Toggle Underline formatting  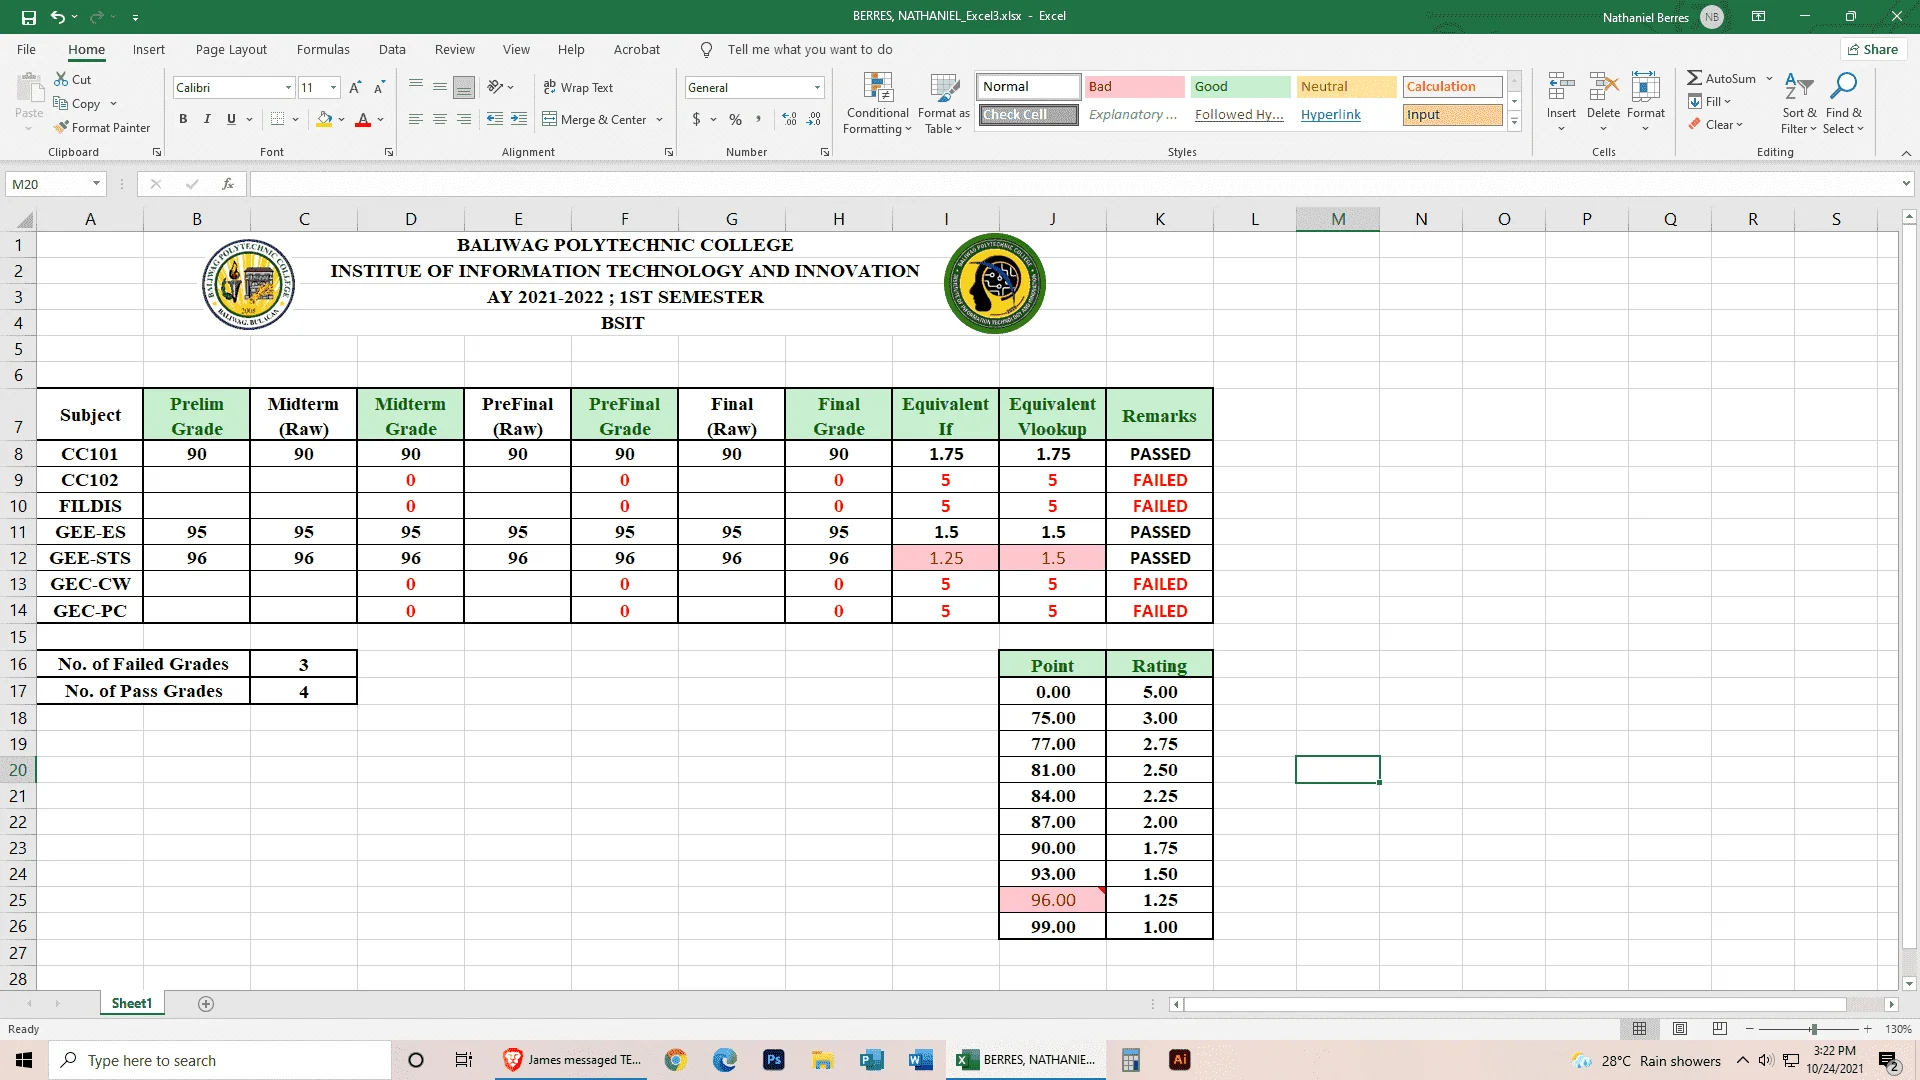[231, 119]
